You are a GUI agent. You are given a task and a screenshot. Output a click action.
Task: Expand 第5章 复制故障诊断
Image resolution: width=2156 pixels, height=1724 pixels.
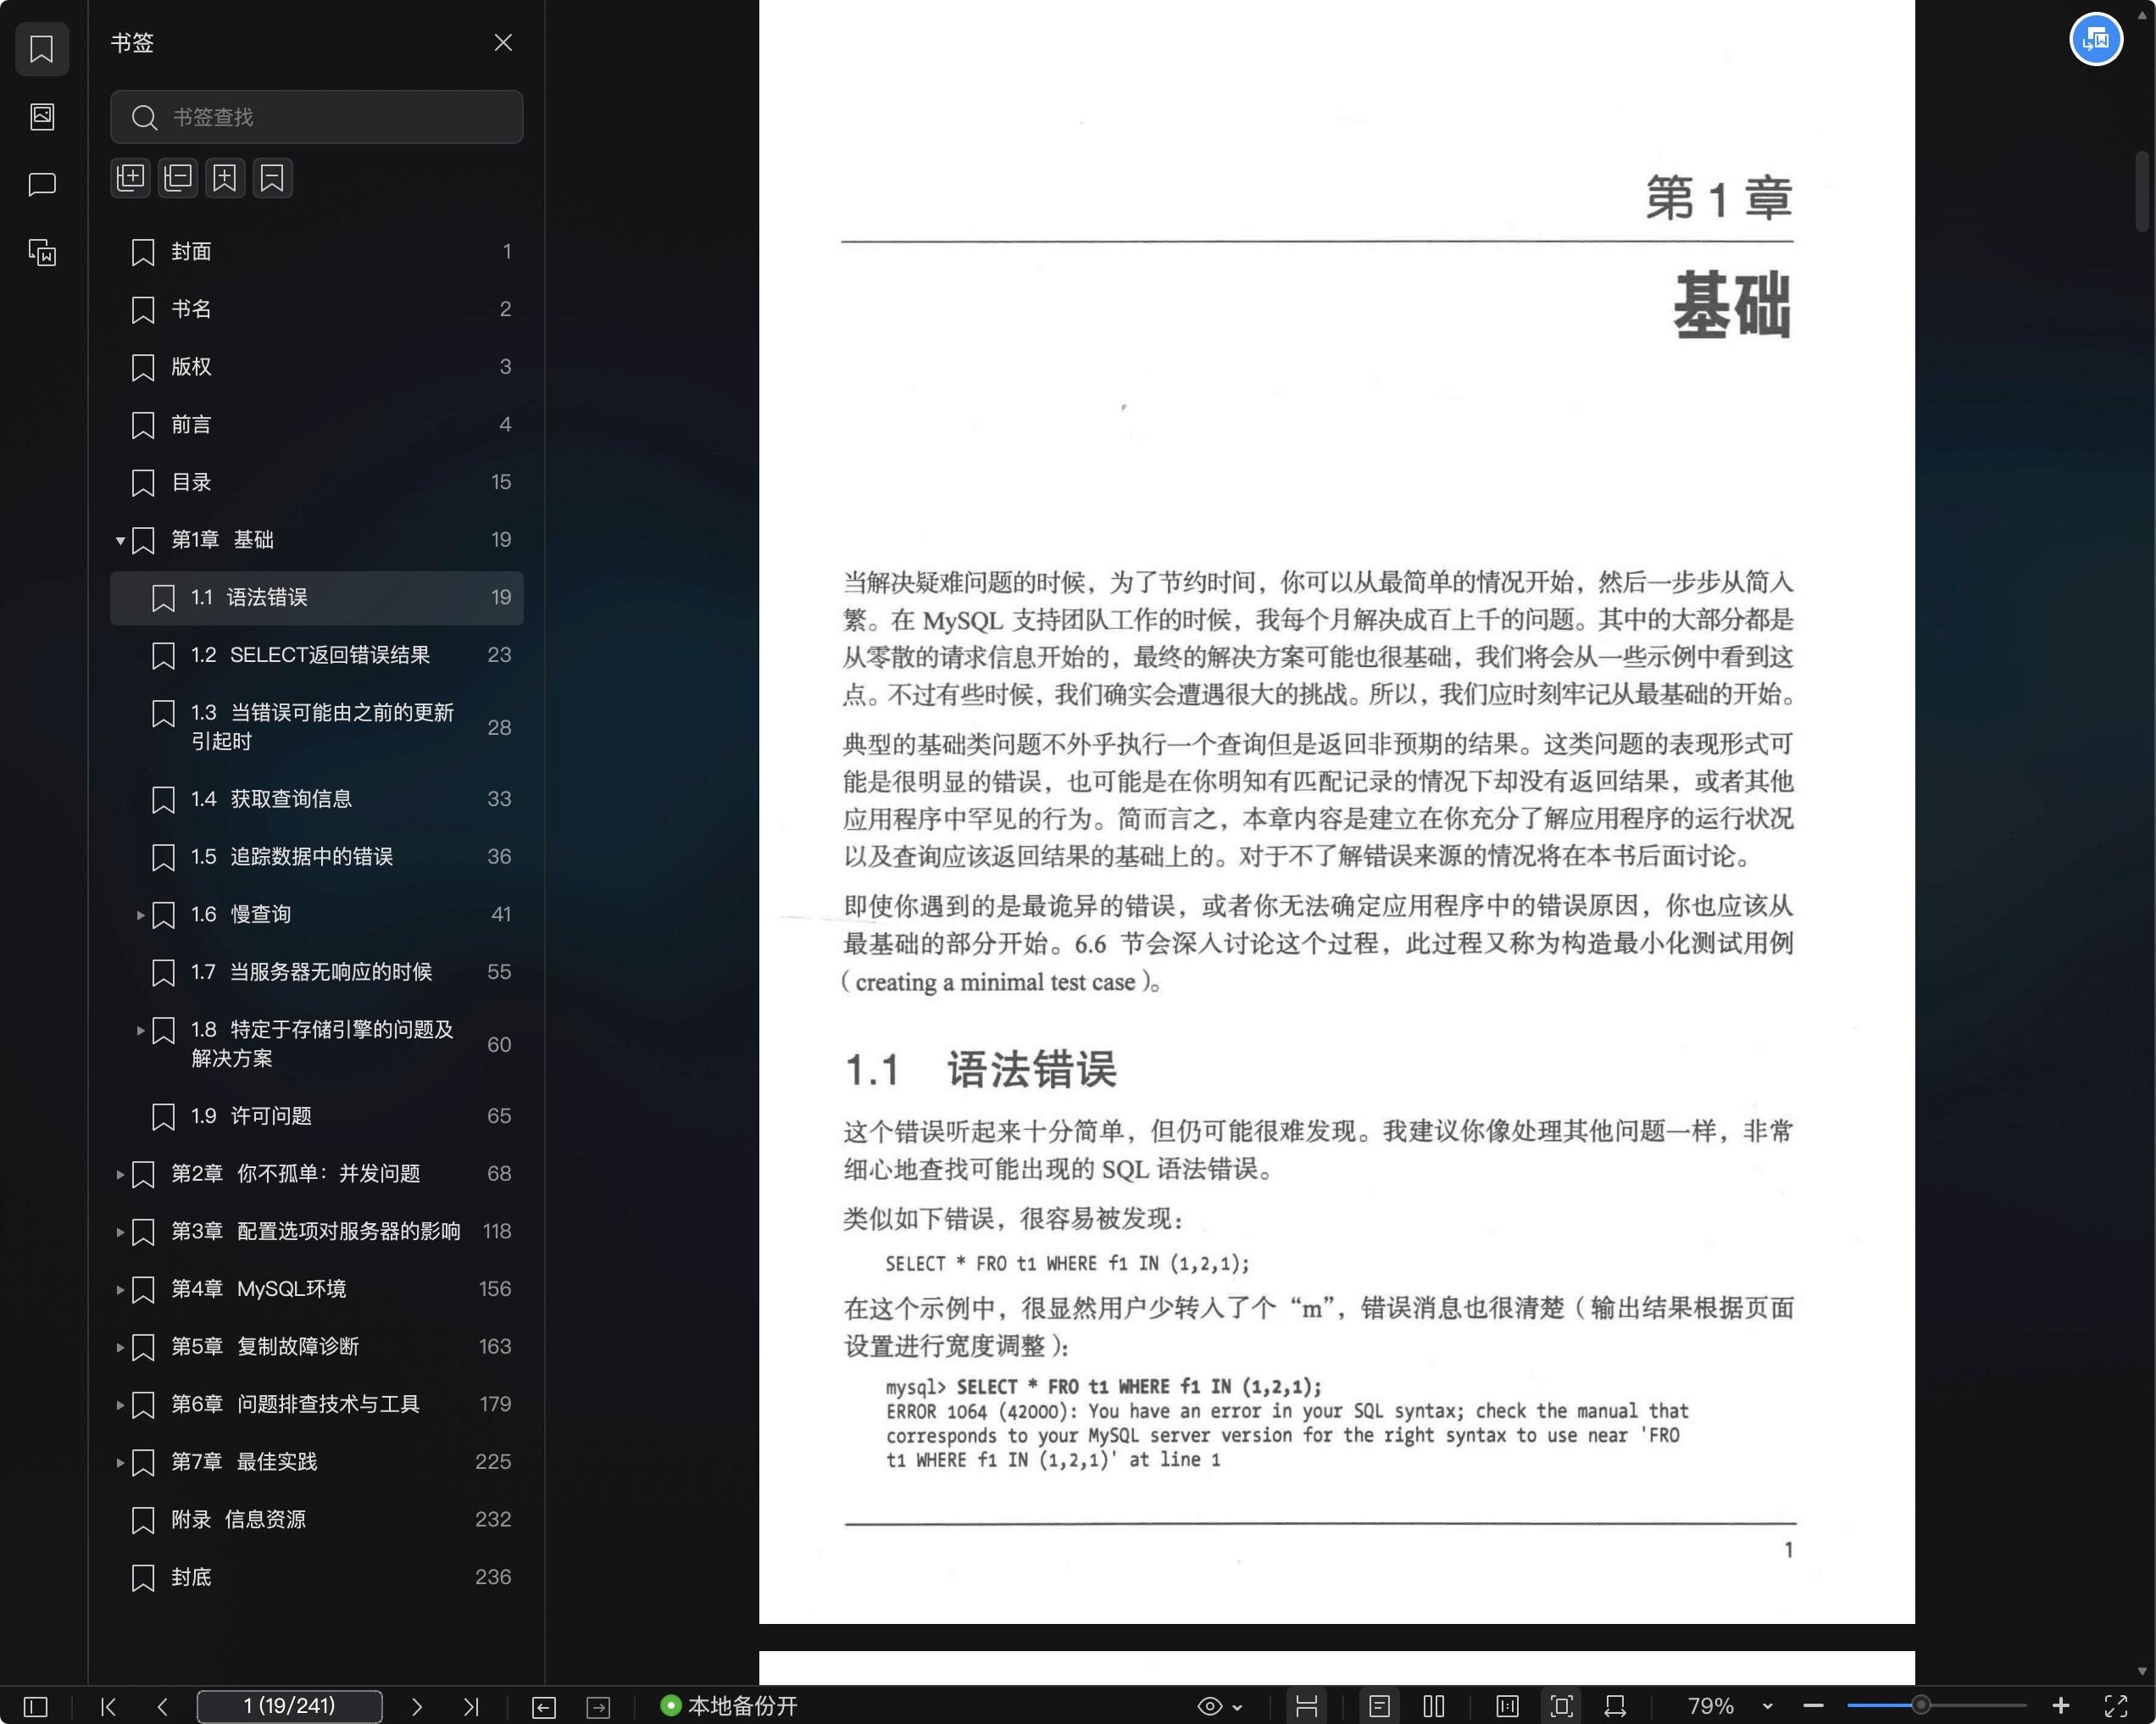pyautogui.click(x=120, y=1347)
